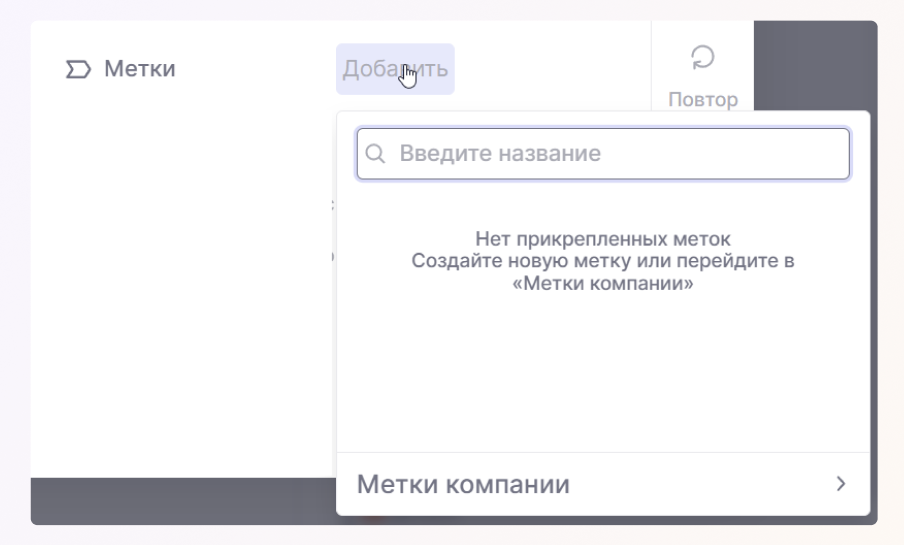Click the Нет прикрепленных меток message
Viewport: 904px width, 545px height.
pos(603,240)
